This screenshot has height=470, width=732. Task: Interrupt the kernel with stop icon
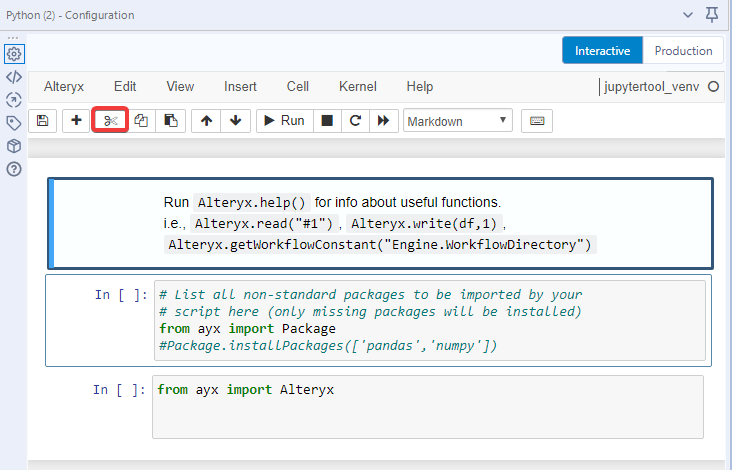pyautogui.click(x=326, y=121)
